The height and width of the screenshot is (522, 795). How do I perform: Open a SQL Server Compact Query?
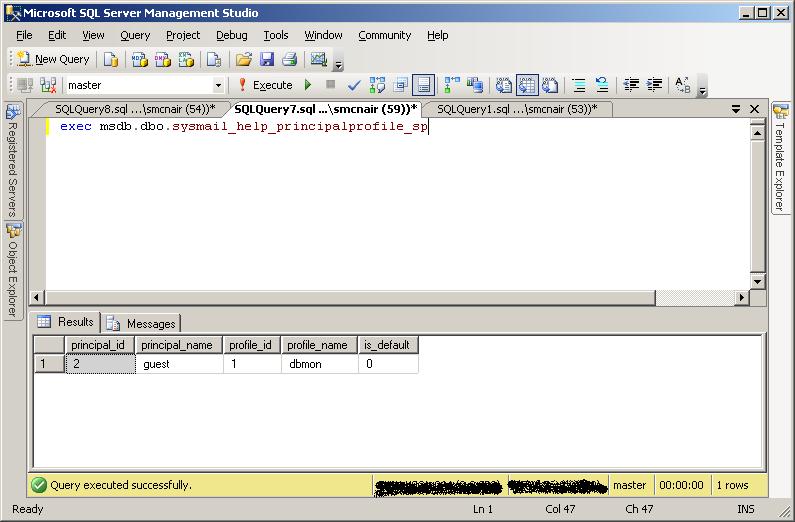pyautogui.click(x=214, y=59)
